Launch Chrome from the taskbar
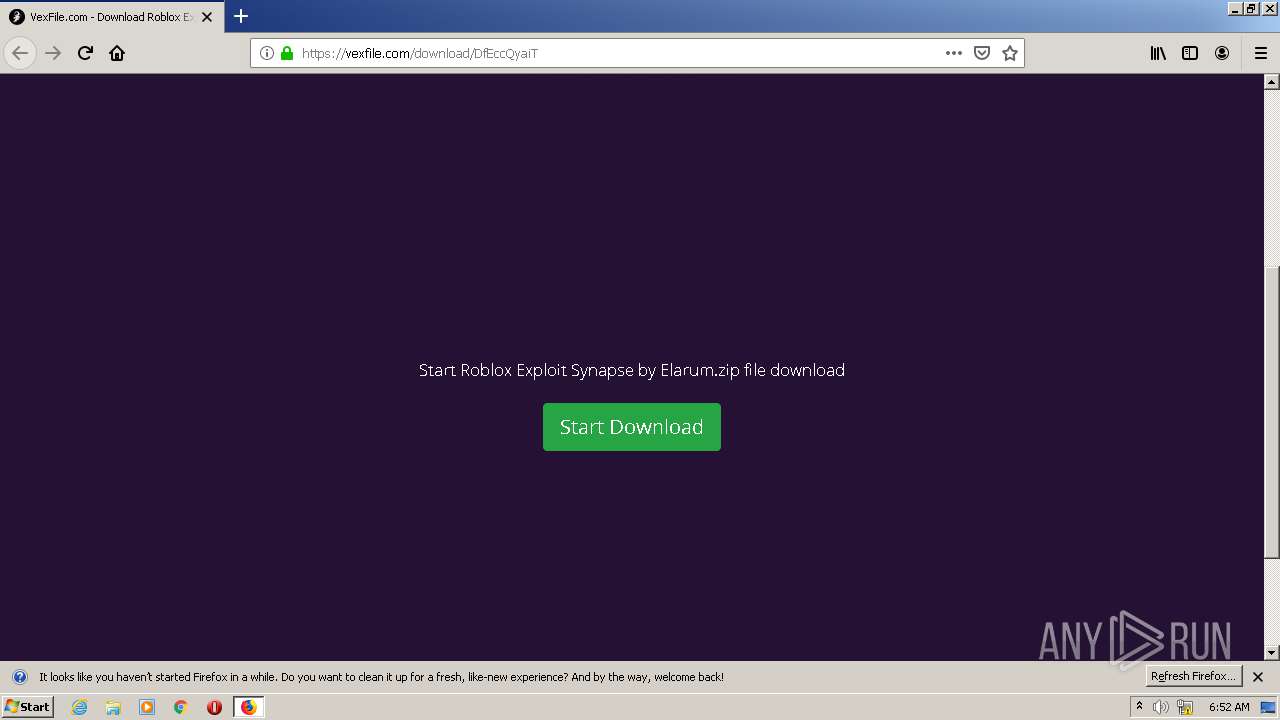1280x720 pixels. pyautogui.click(x=181, y=707)
